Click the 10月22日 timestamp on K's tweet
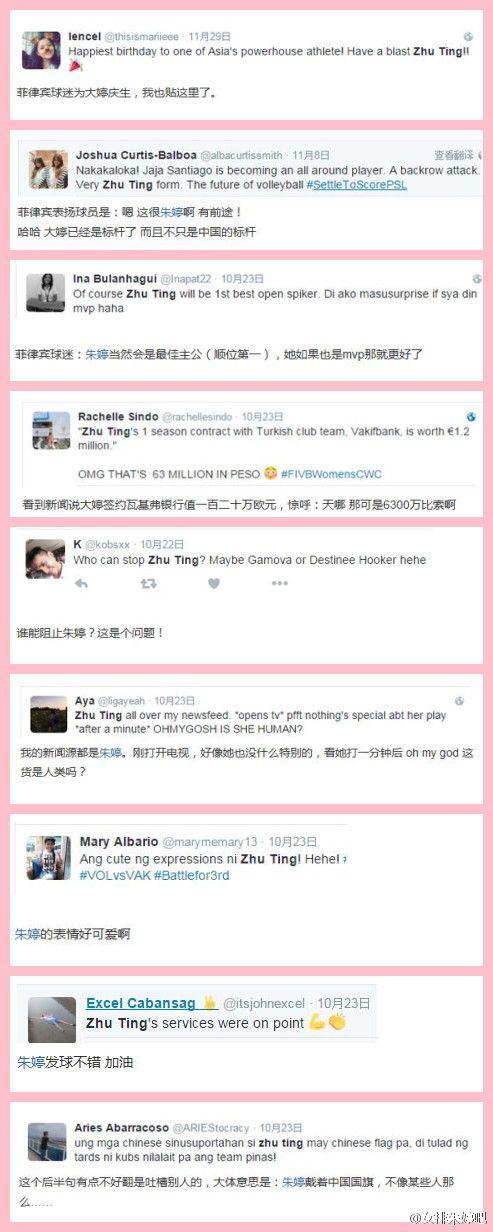The height and width of the screenshot is (1232, 493). (x=162, y=544)
